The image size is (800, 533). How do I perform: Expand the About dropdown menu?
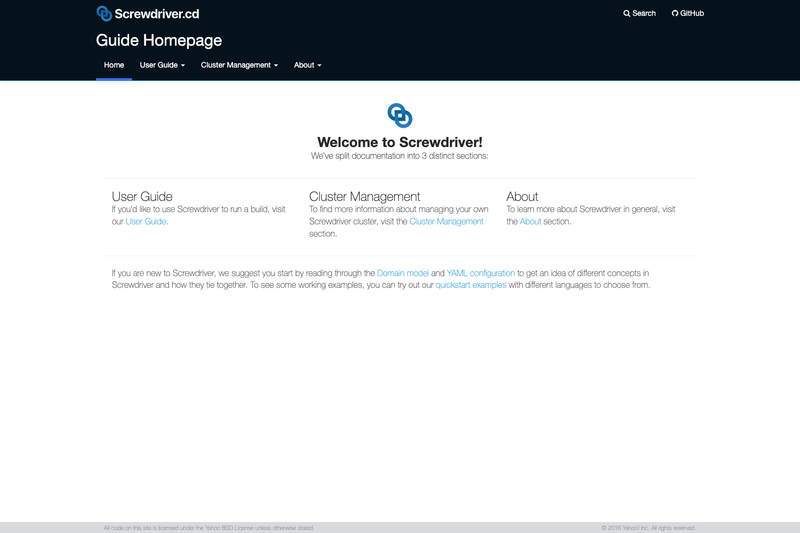click(308, 65)
